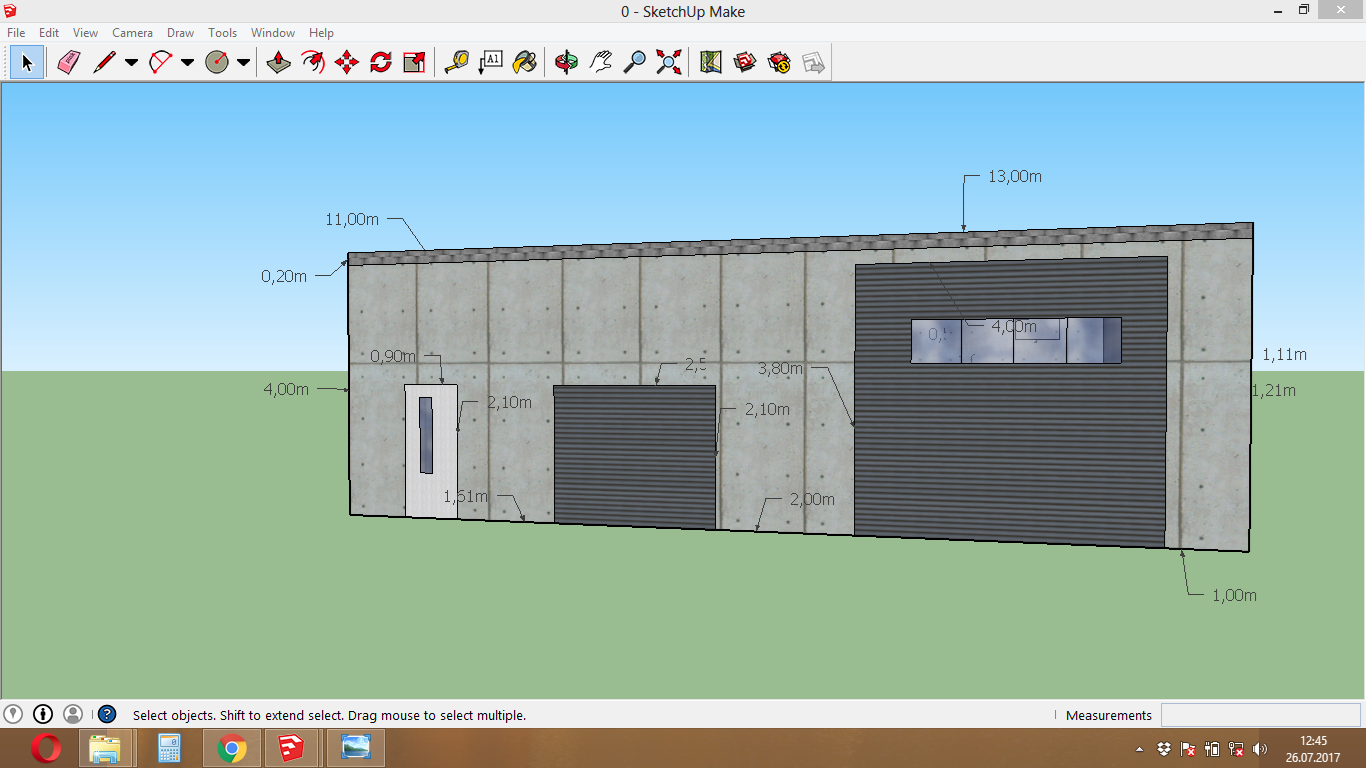The image size is (1366, 768).
Task: Choose the Tape Measure tool
Action: pyautogui.click(x=457, y=63)
